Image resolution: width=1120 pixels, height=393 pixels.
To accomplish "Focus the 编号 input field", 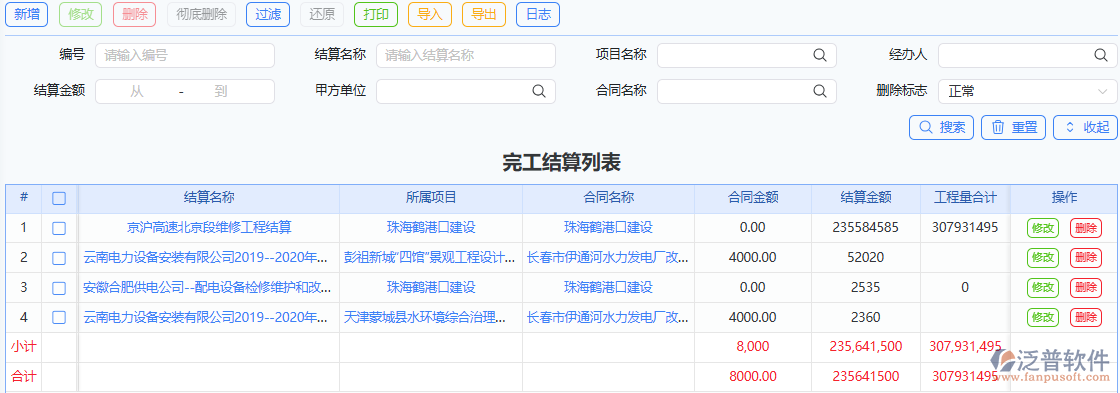I will (185, 56).
